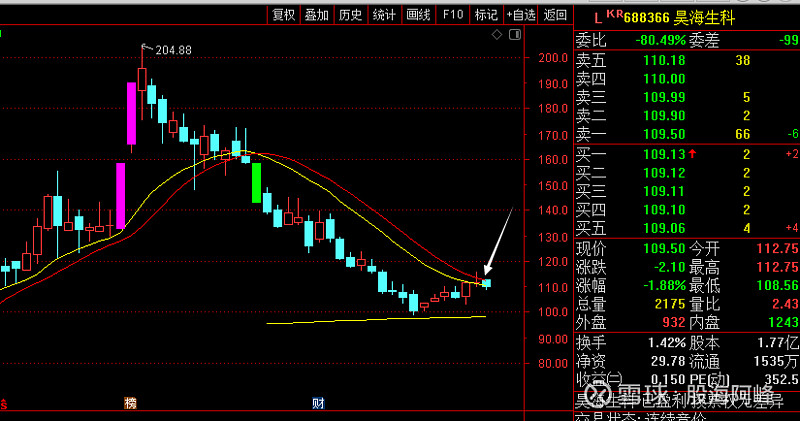Click the 200.0 price axis label
Viewport: 800px width, 421px height.
point(553,58)
